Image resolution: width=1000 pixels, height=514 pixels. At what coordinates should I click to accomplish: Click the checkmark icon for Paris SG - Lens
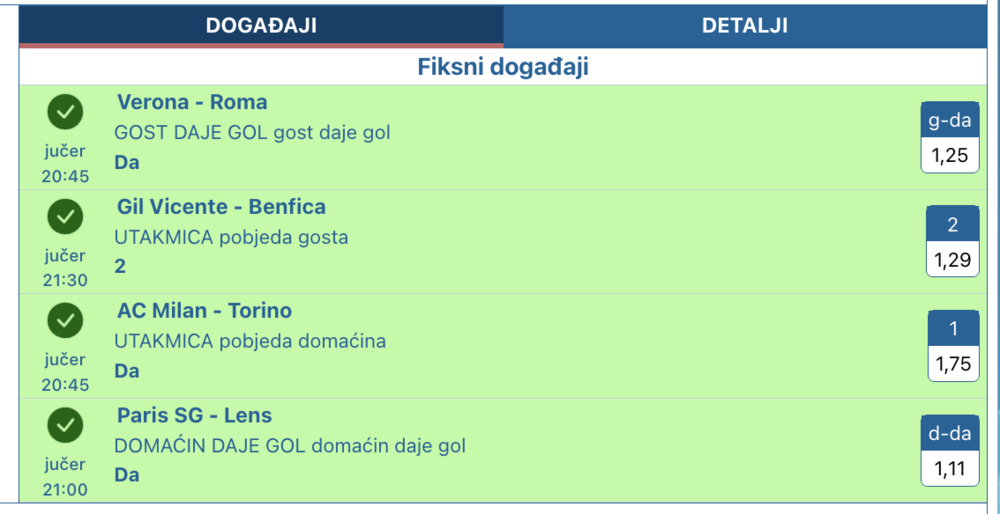65,425
